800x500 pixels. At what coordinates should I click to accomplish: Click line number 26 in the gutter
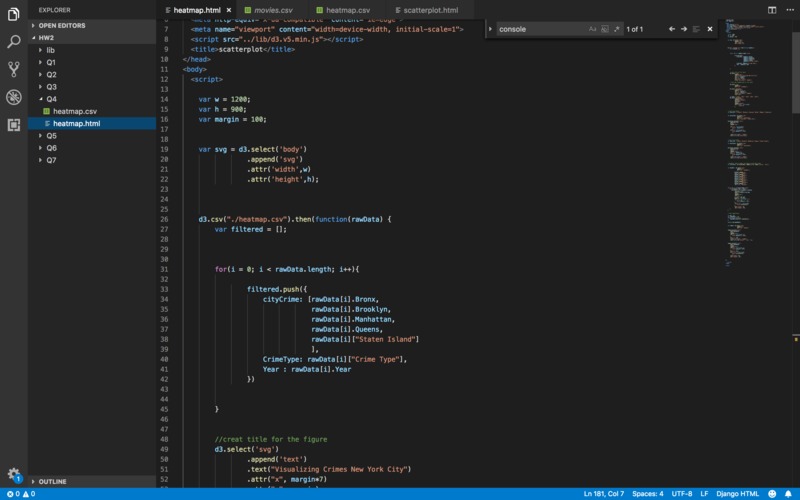[164, 219]
